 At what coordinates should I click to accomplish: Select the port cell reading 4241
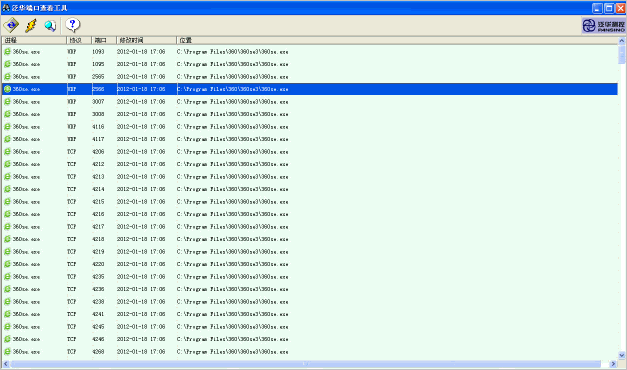pos(98,314)
